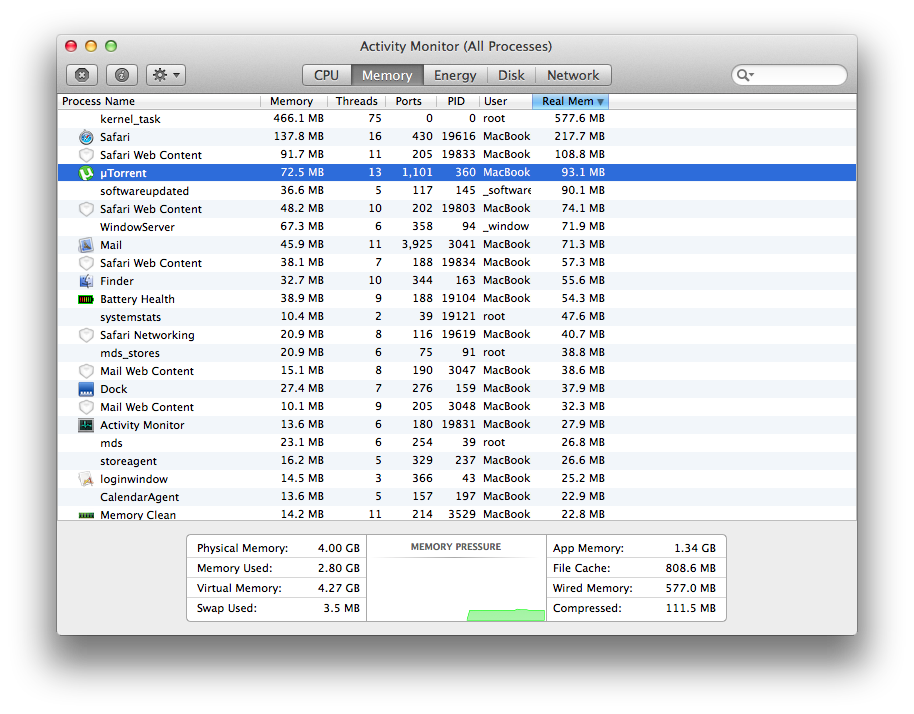Viewport: 914px width, 714px height.
Task: Click the process search field
Action: [789, 75]
